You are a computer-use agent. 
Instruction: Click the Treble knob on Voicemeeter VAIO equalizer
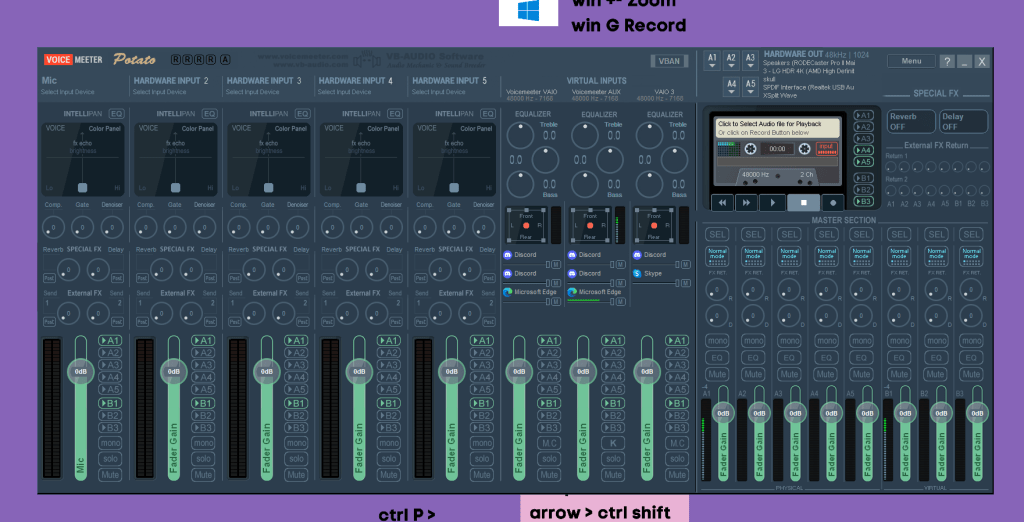[x=520, y=135]
